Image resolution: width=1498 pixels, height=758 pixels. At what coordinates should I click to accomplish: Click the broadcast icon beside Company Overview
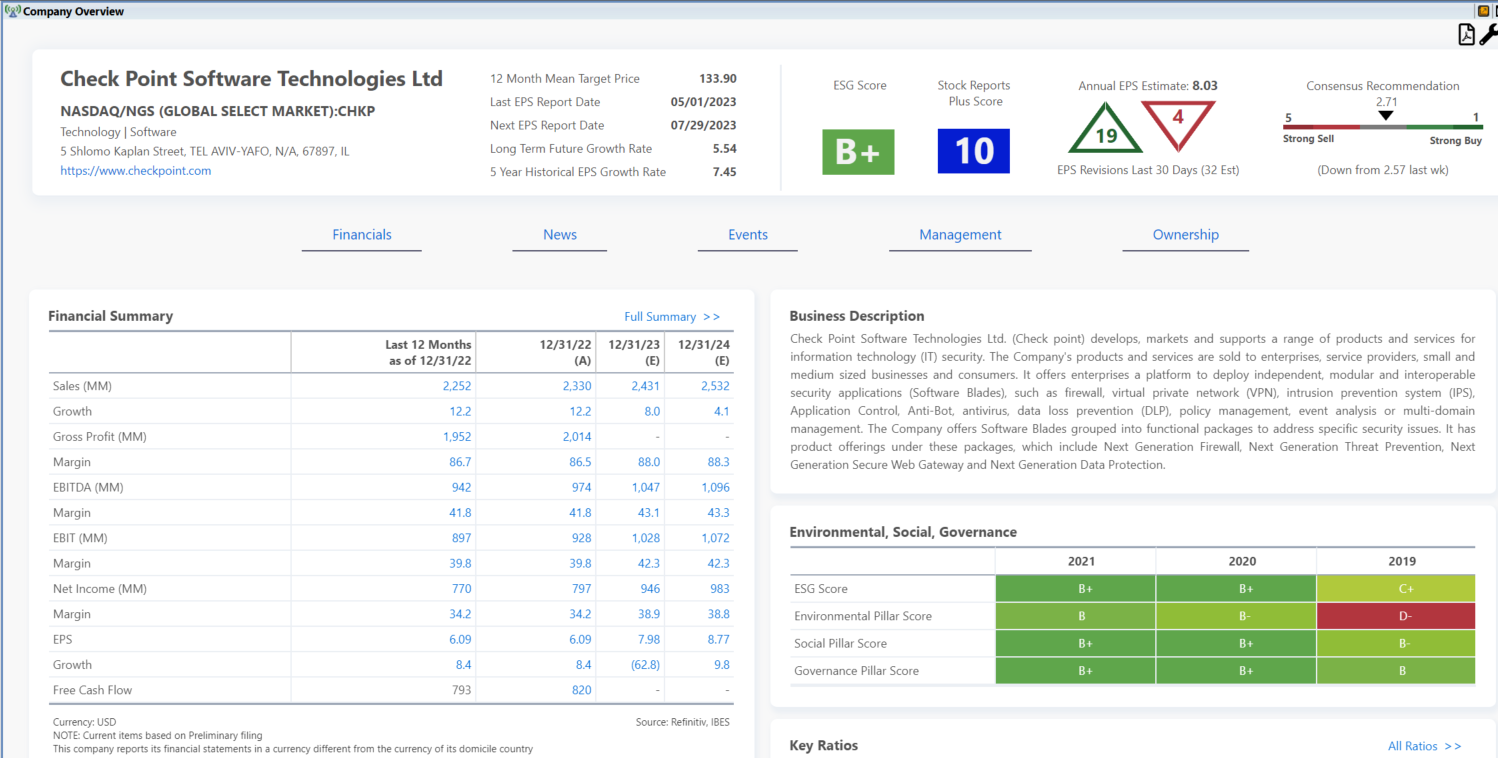(13, 11)
